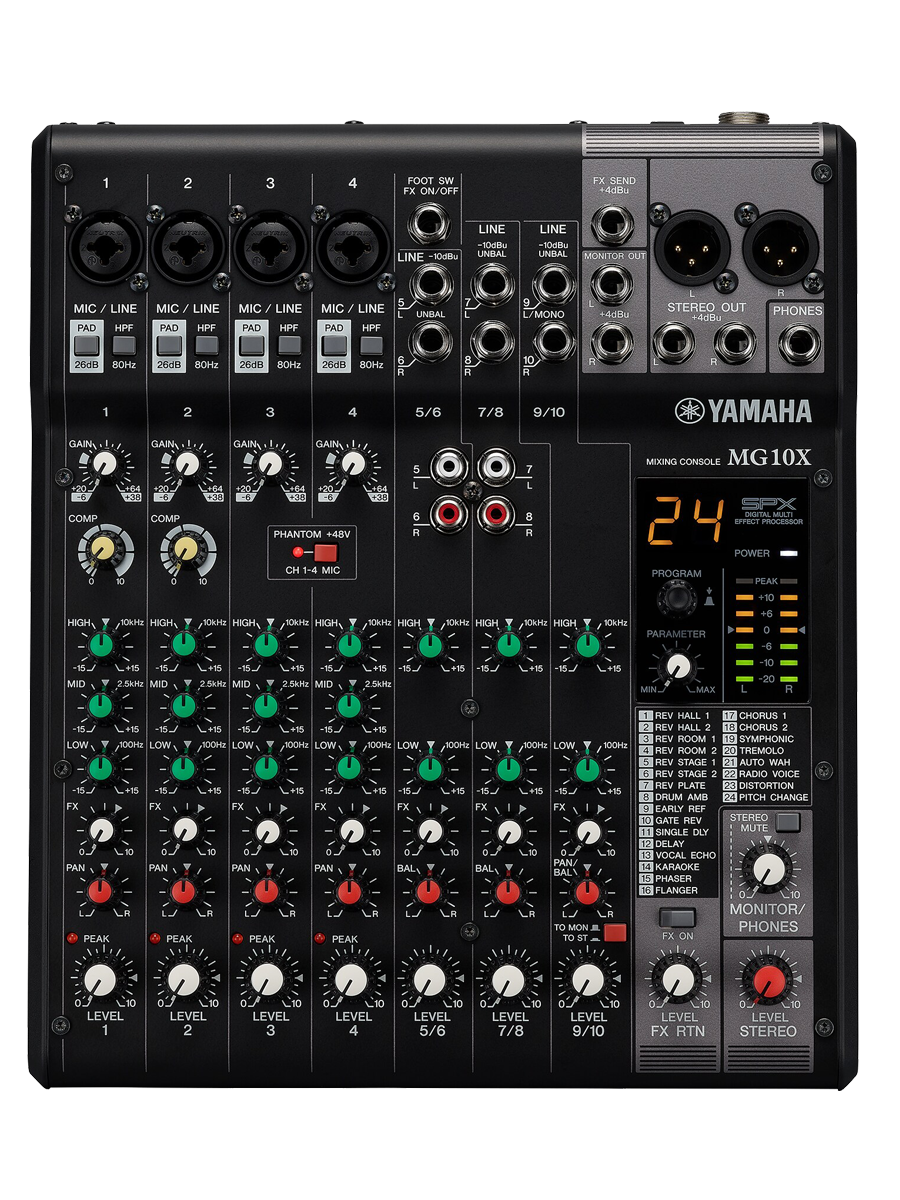Click the channel 4 red PAN knob
The width and height of the screenshot is (900, 1200).
pyautogui.click(x=350, y=892)
